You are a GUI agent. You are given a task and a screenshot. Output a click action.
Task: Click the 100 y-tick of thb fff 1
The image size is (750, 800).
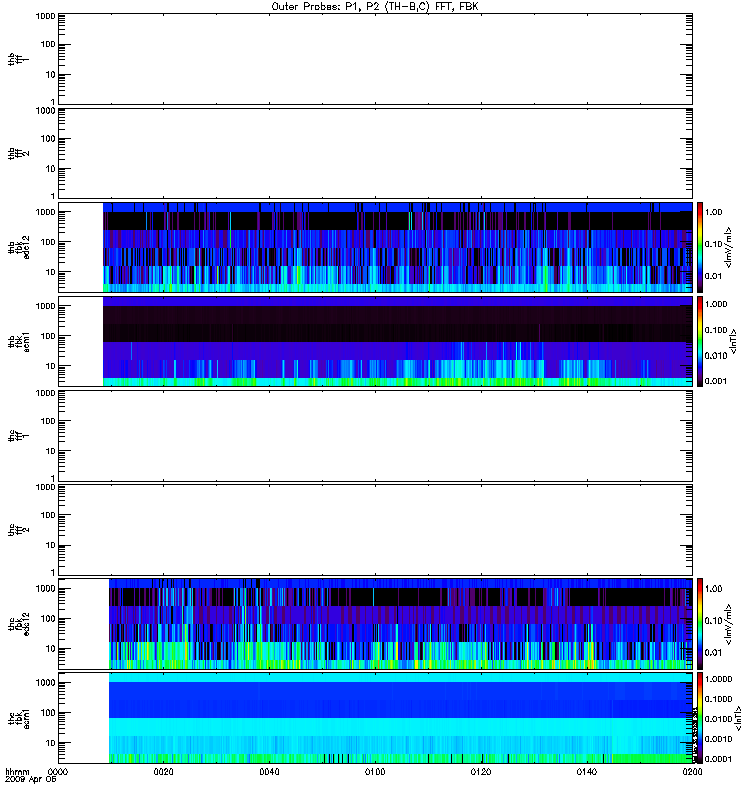click(x=48, y=44)
